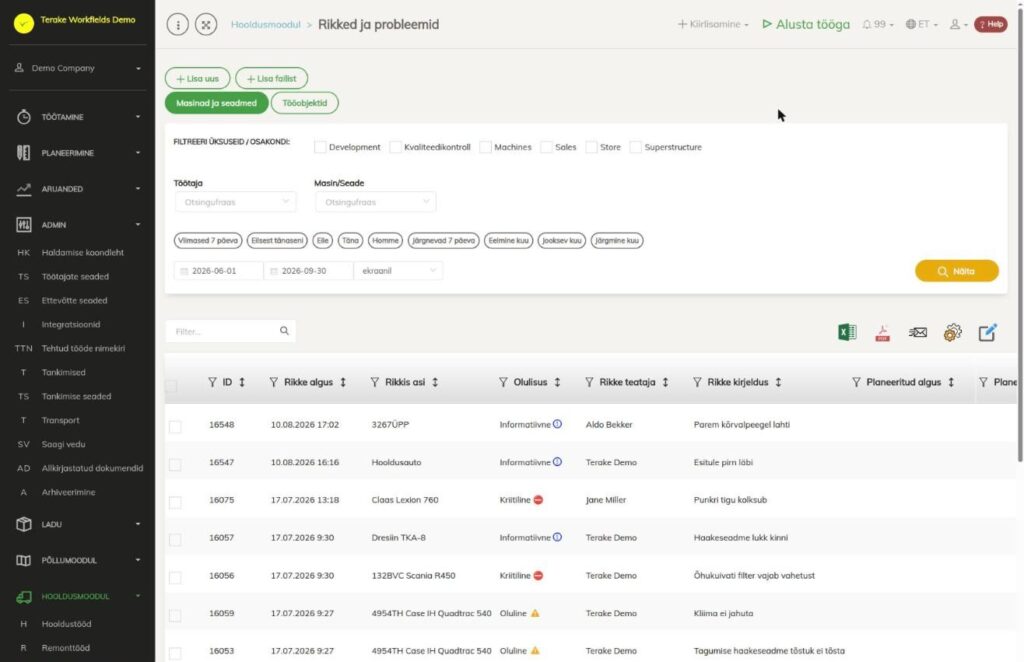This screenshot has height=662, width=1024.
Task: Click the yellow Näita button
Action: [957, 271]
